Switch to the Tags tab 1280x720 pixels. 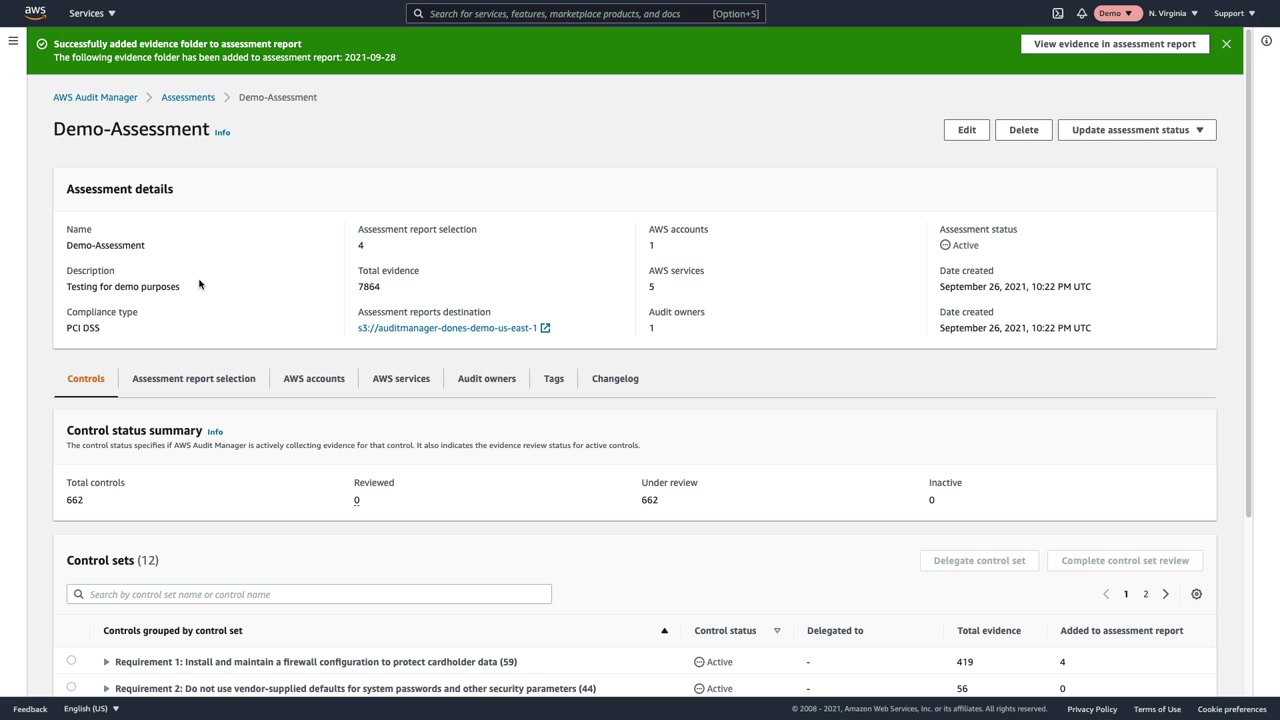click(554, 379)
